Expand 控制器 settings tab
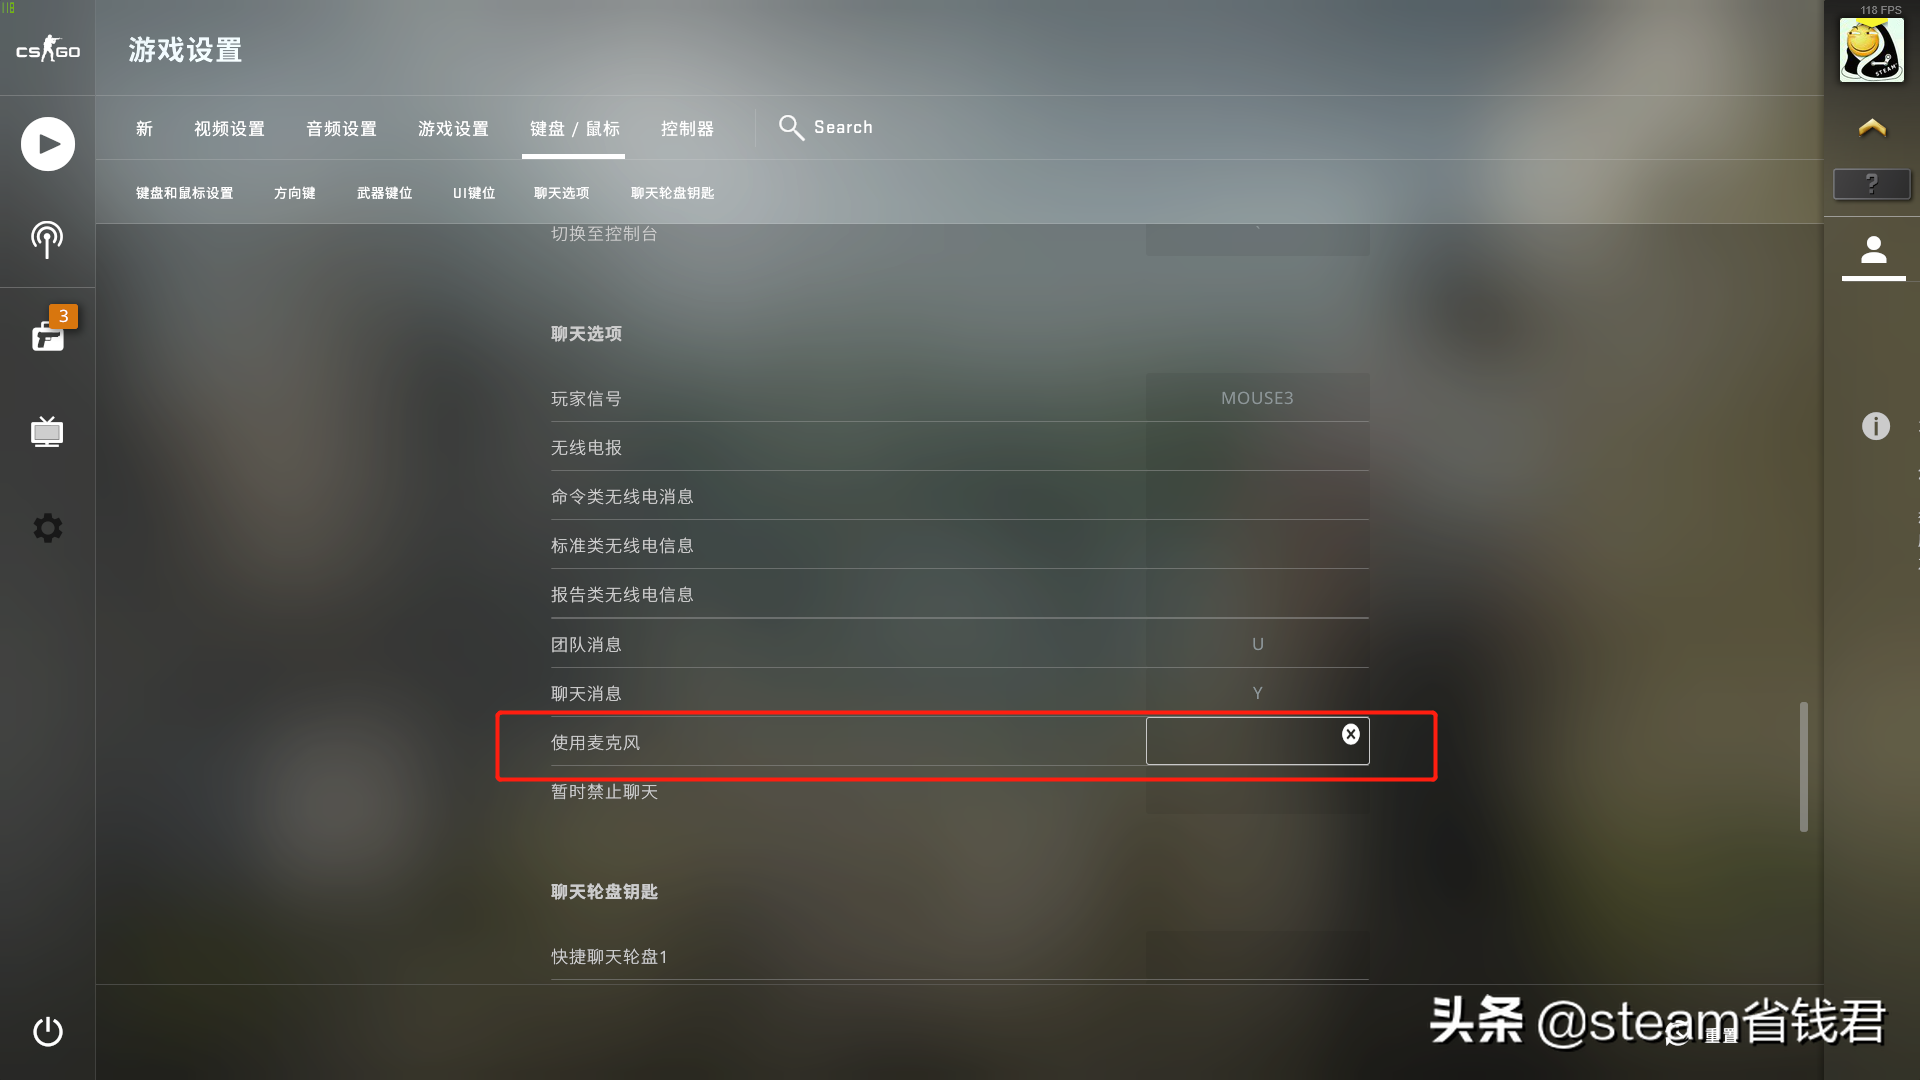Screen dimensions: 1920x1080 tap(687, 128)
